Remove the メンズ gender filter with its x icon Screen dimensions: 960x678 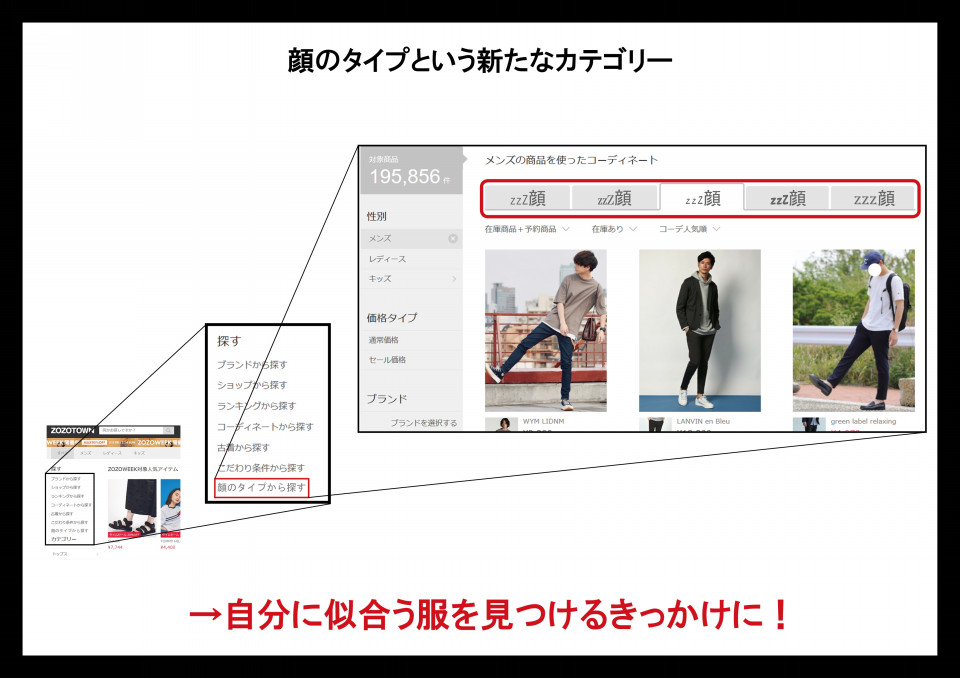(x=452, y=239)
